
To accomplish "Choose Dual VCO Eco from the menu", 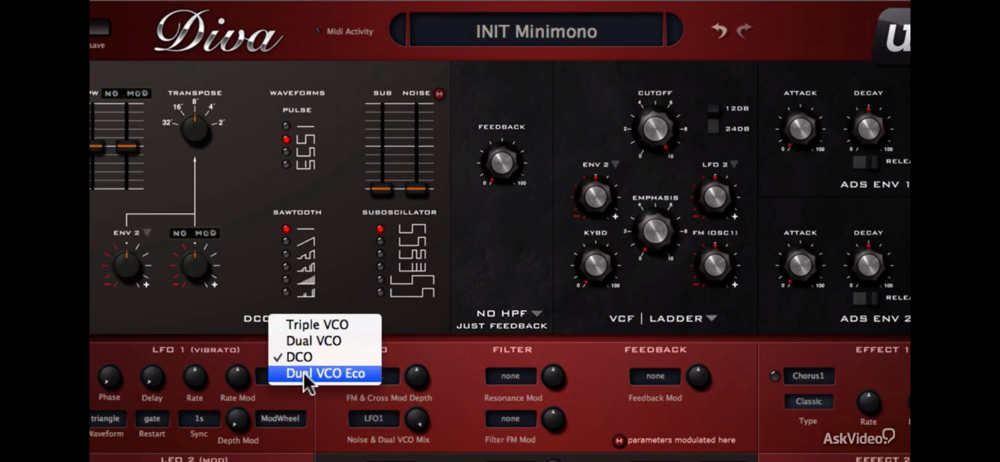I will (x=325, y=373).
